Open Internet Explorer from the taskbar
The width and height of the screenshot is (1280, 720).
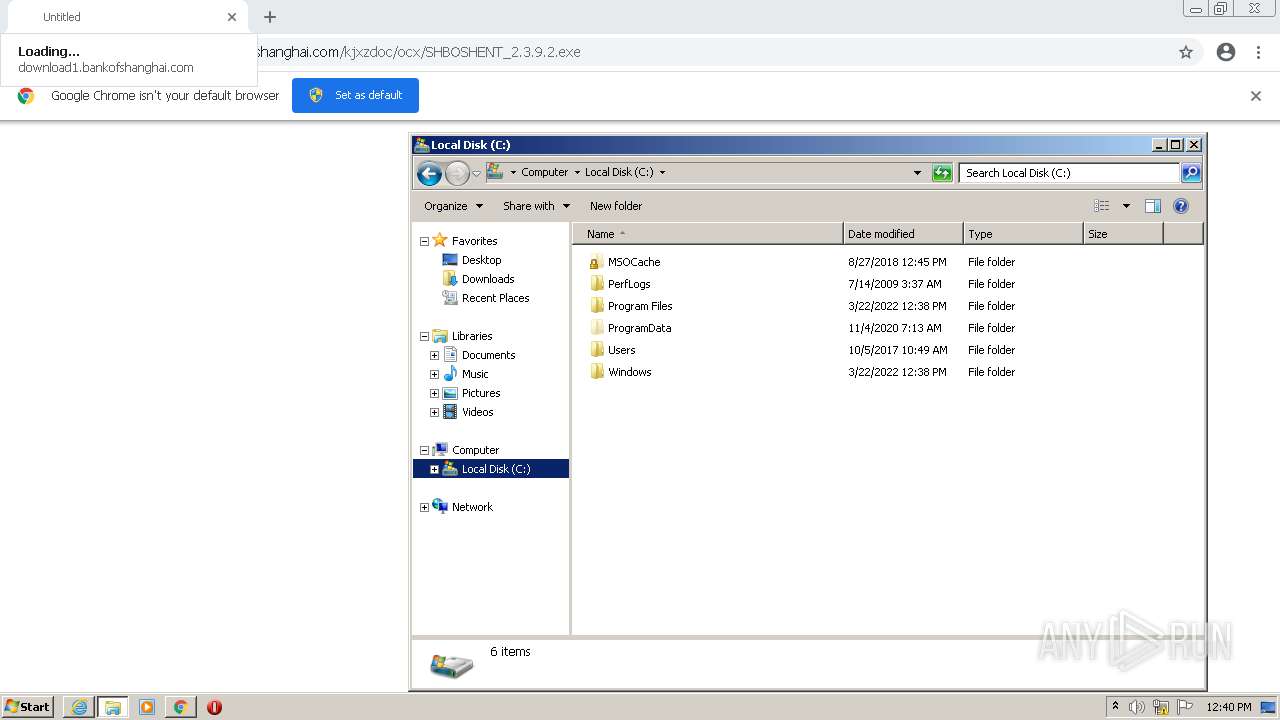click(x=79, y=707)
